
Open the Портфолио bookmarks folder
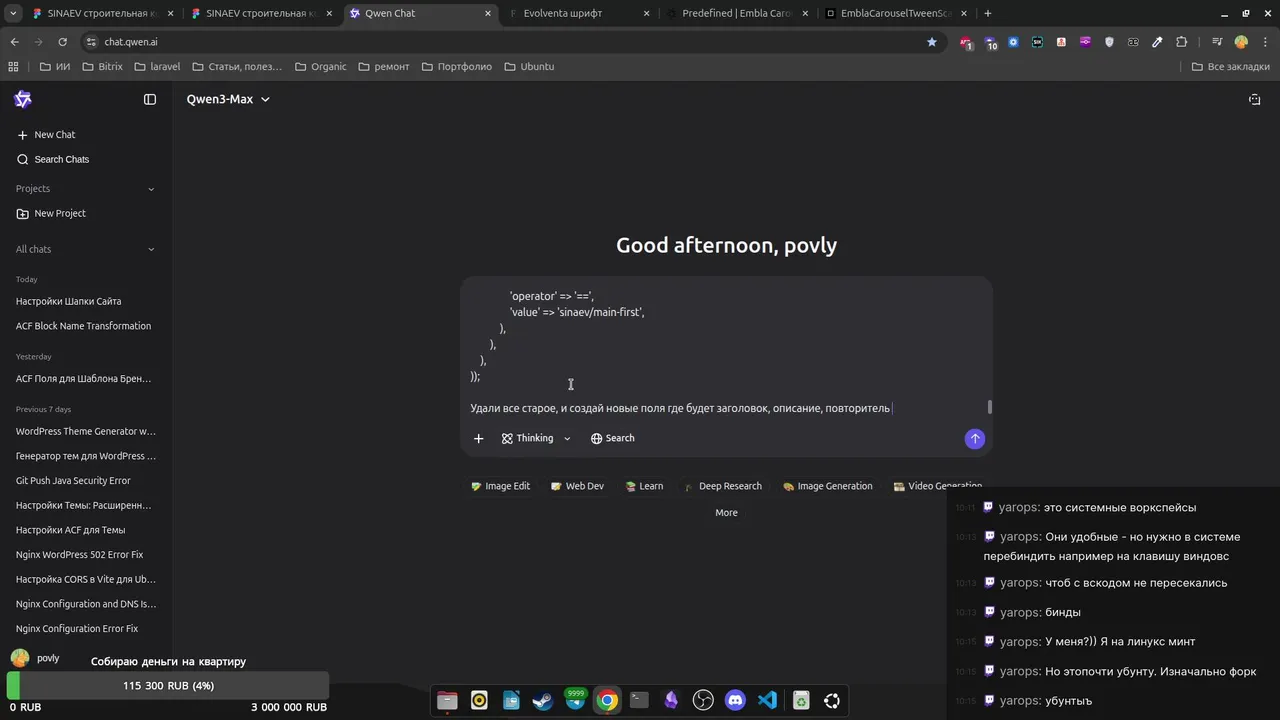(457, 67)
